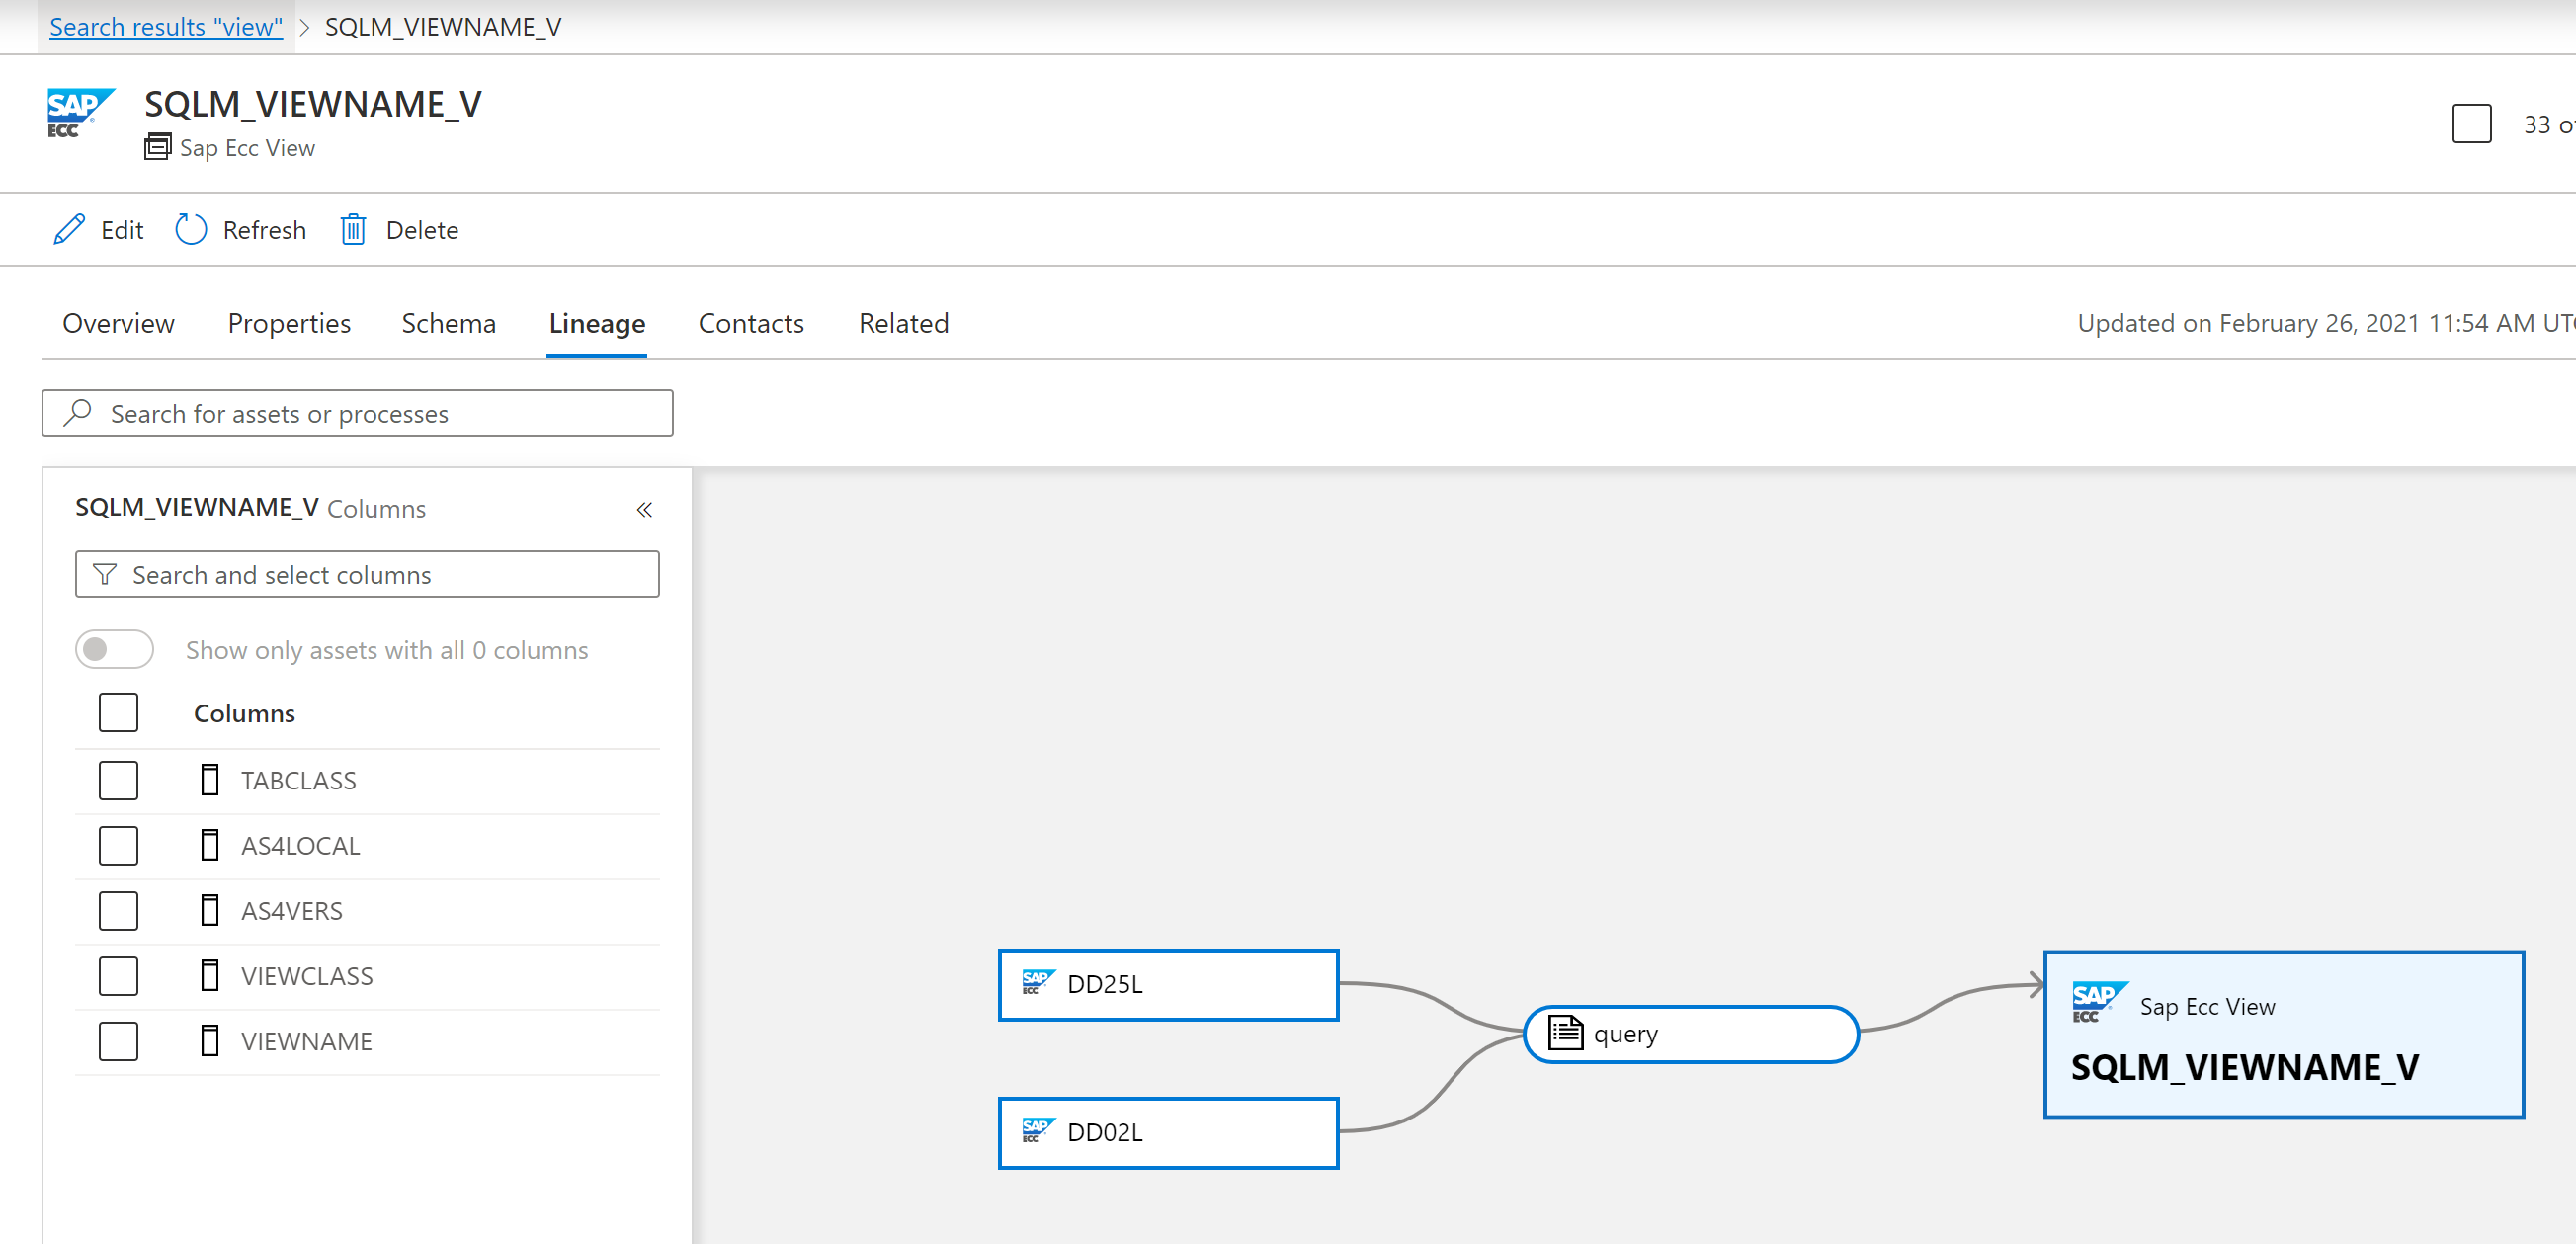The height and width of the screenshot is (1244, 2576).
Task: Click the Search results view breadcrumb link
Action: [x=163, y=23]
